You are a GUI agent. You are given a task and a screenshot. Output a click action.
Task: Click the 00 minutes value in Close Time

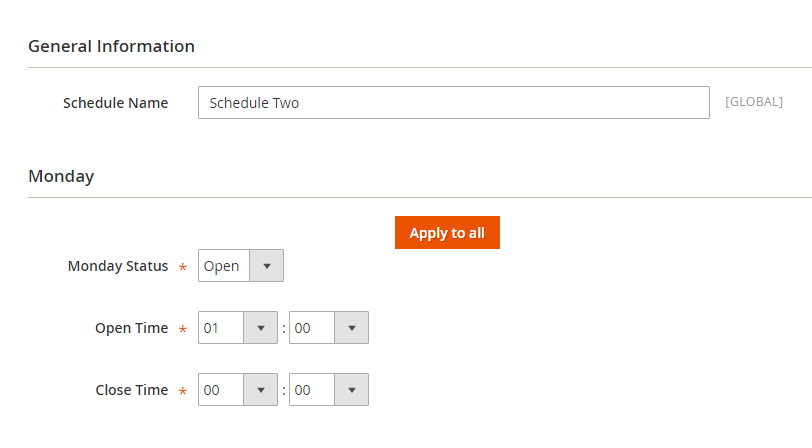pos(311,390)
